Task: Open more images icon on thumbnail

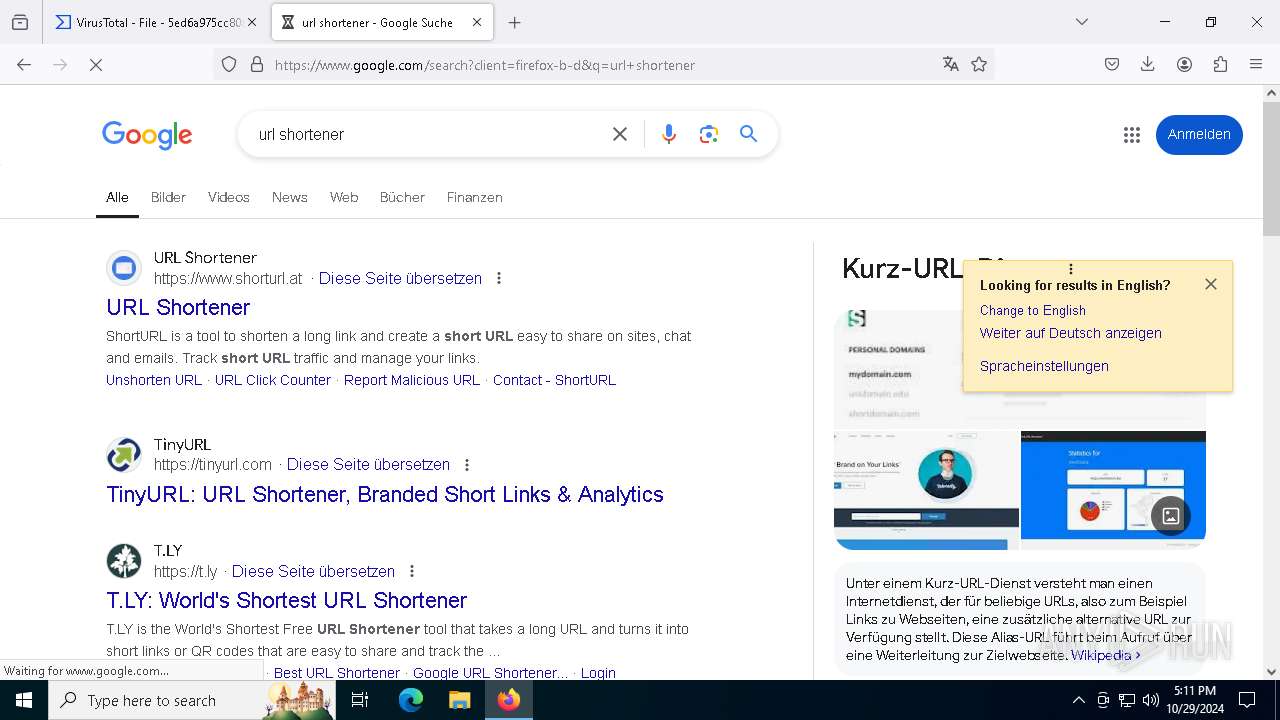Action: [x=1171, y=516]
